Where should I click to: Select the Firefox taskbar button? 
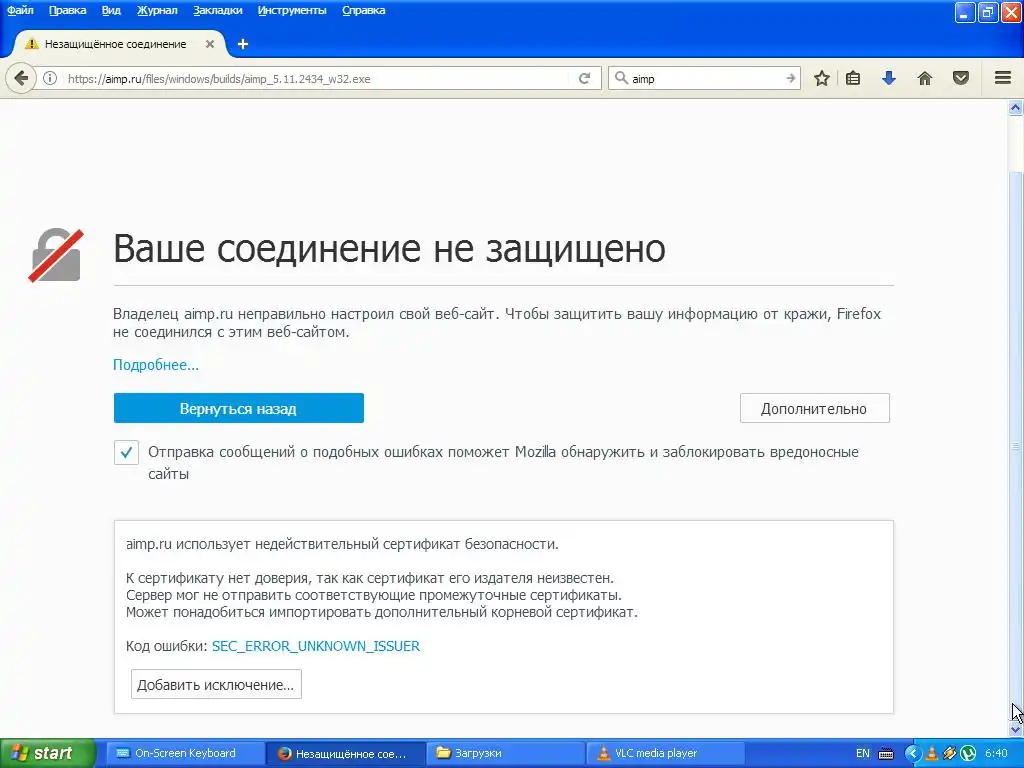click(x=346, y=753)
